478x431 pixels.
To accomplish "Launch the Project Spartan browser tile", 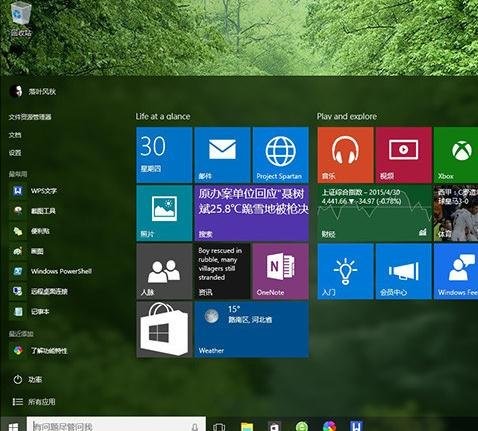I will tap(280, 155).
